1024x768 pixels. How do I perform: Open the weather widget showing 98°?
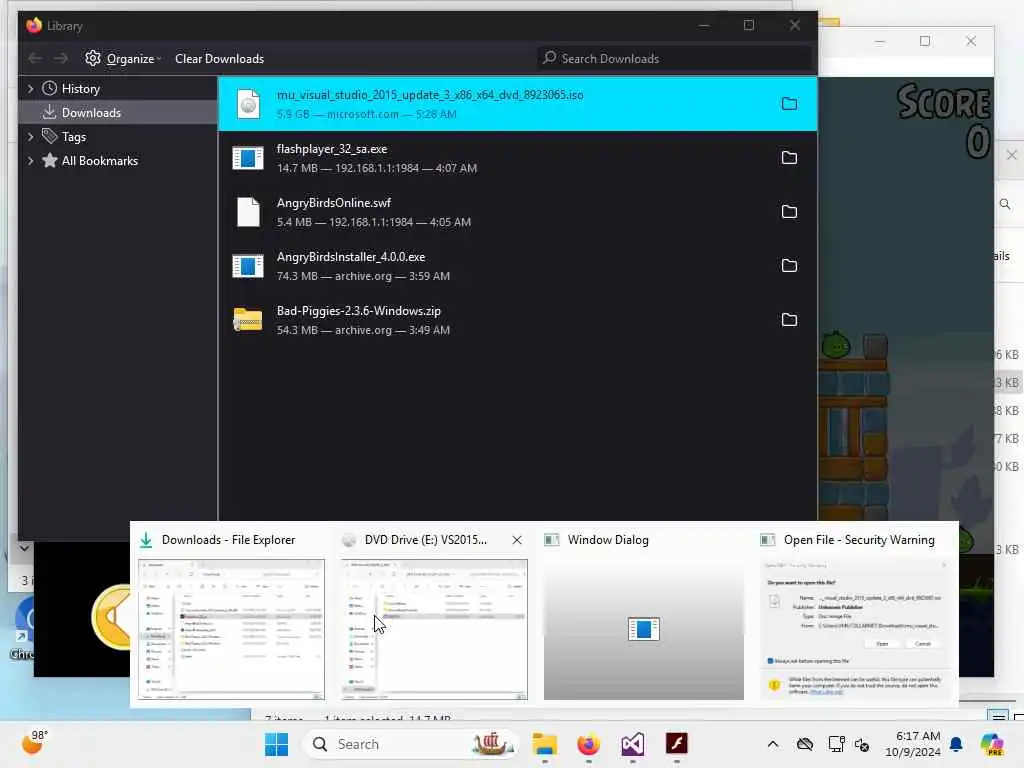pos(35,743)
